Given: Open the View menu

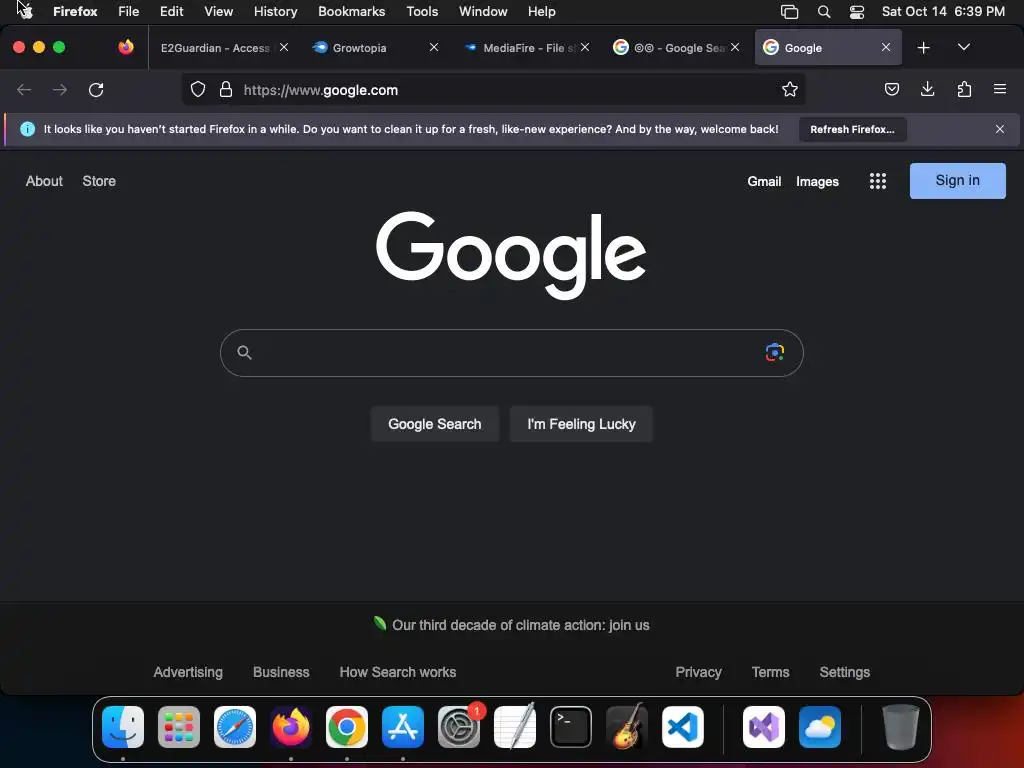Looking at the screenshot, I should coord(218,11).
